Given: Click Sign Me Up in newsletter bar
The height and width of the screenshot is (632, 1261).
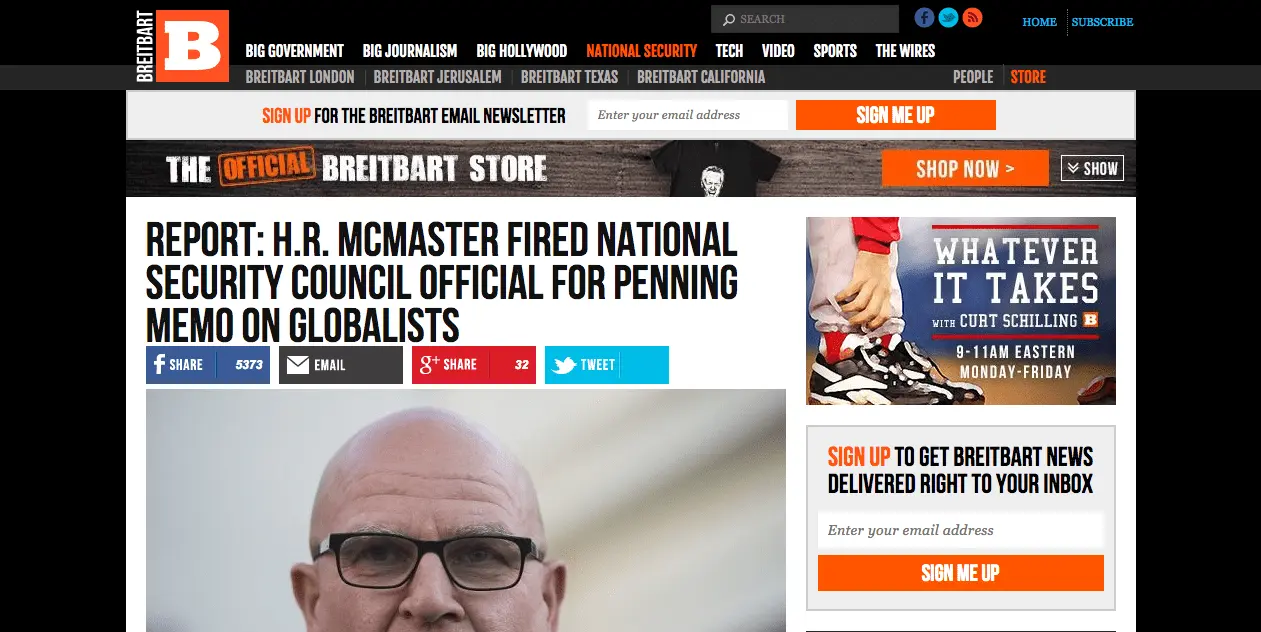Looking at the screenshot, I should (x=896, y=115).
